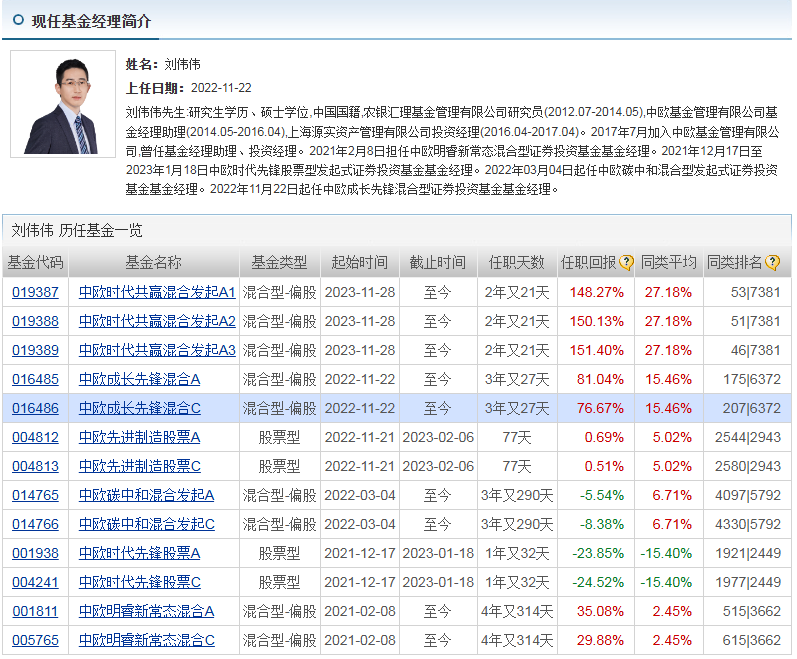Open fund code link 016485

pyautogui.click(x=35, y=379)
